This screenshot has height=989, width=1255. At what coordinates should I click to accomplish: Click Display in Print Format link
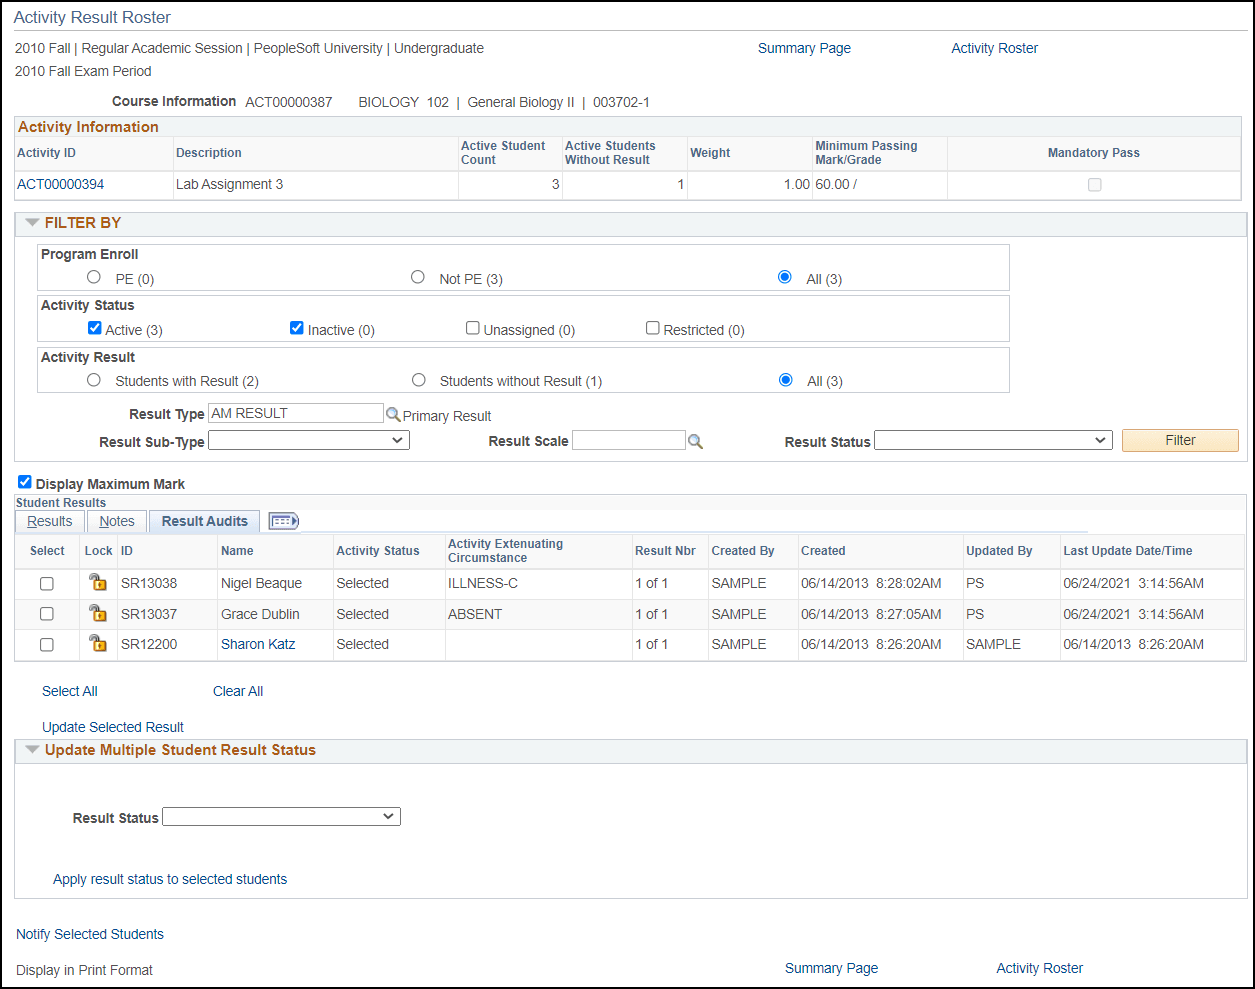click(84, 970)
